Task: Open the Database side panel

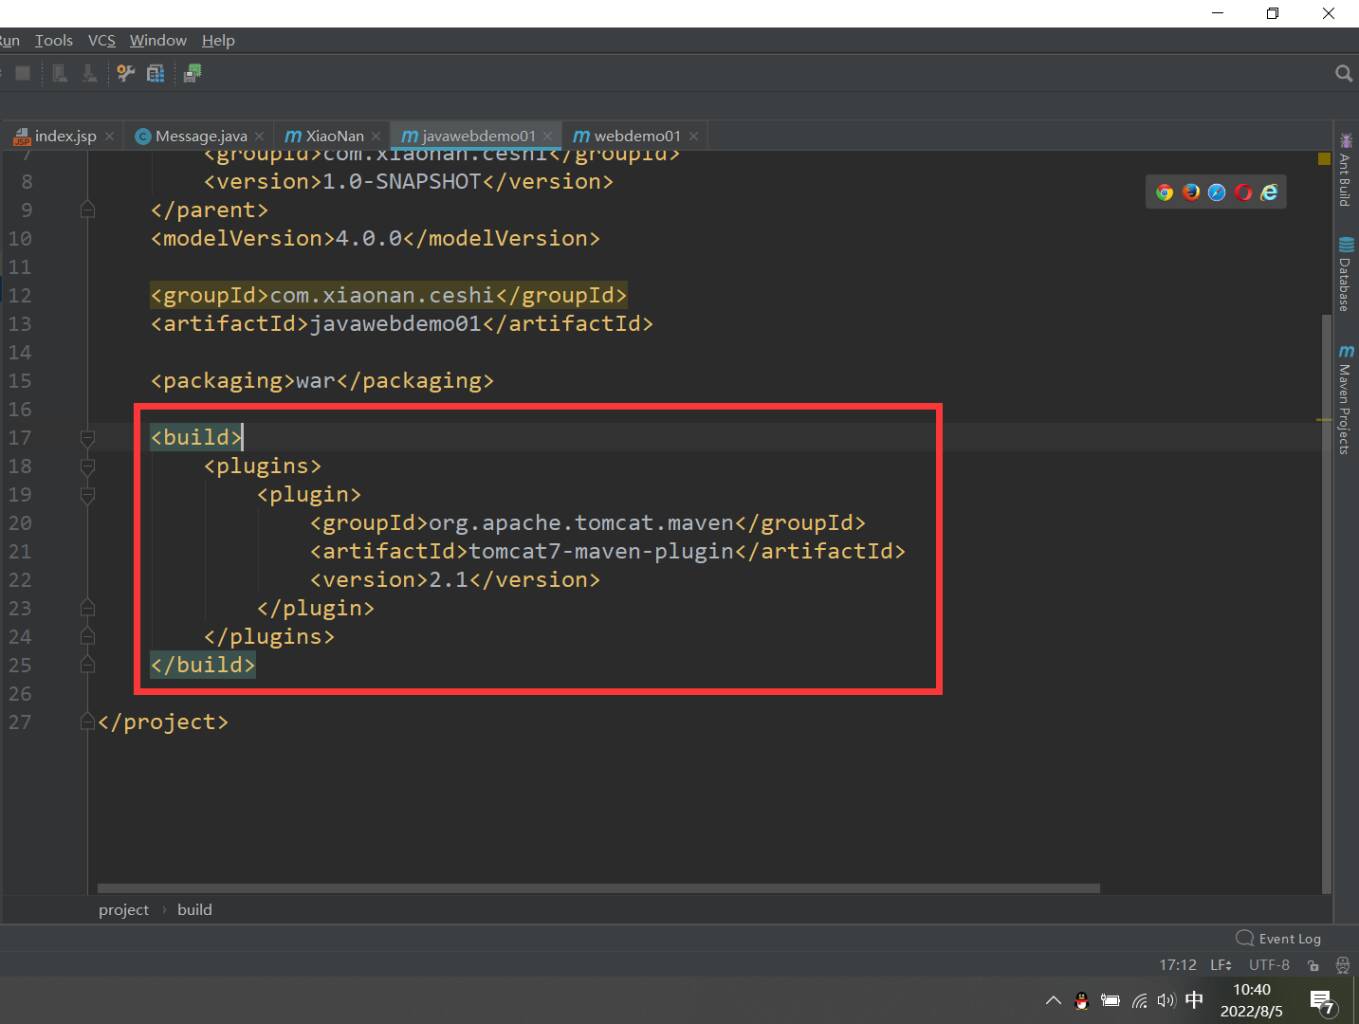Action: pyautogui.click(x=1345, y=275)
